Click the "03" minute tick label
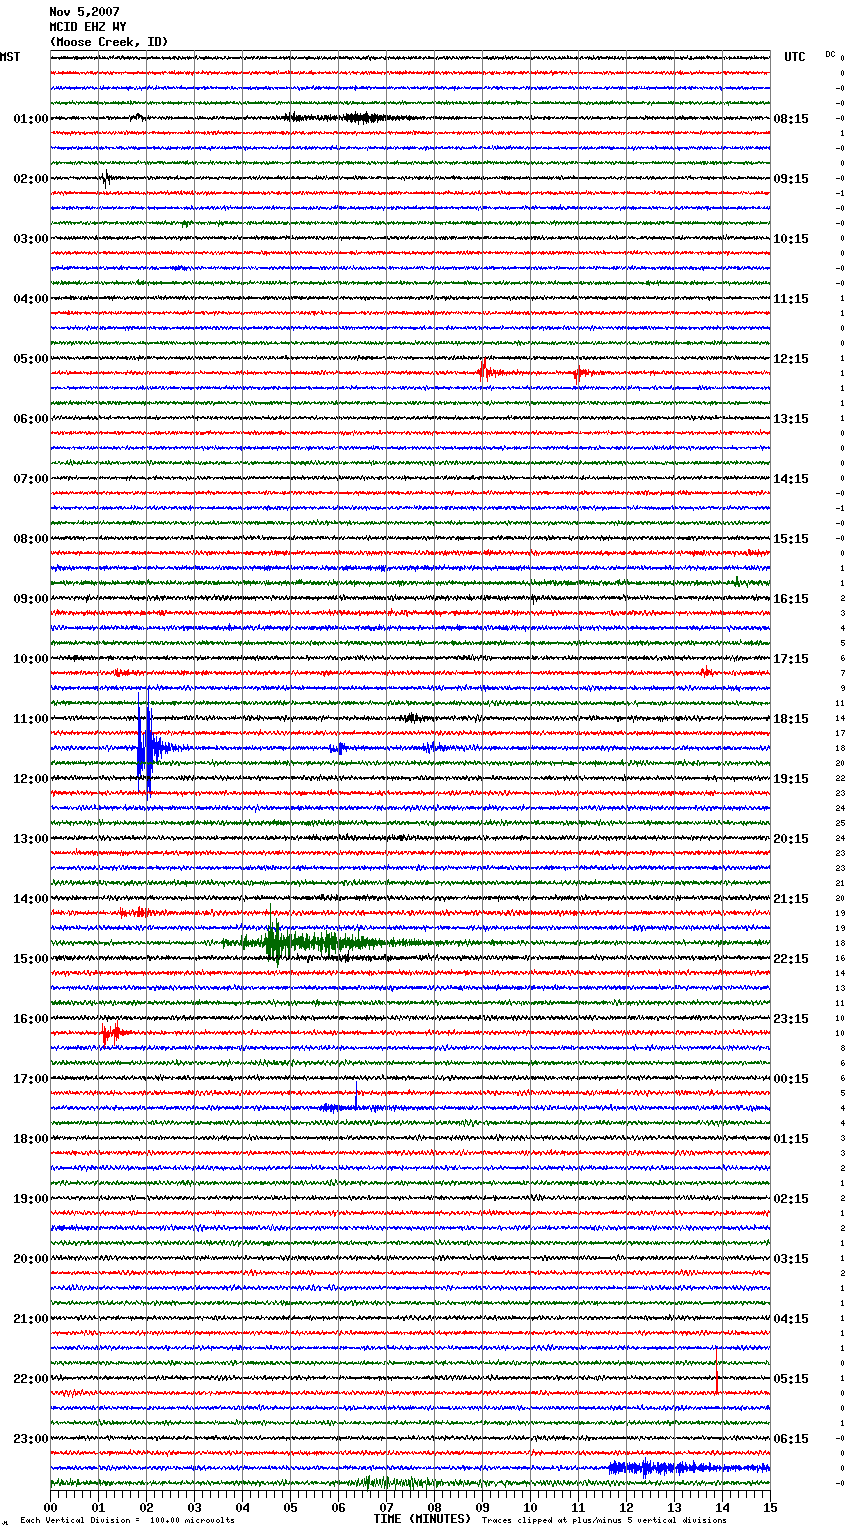 [x=195, y=1507]
